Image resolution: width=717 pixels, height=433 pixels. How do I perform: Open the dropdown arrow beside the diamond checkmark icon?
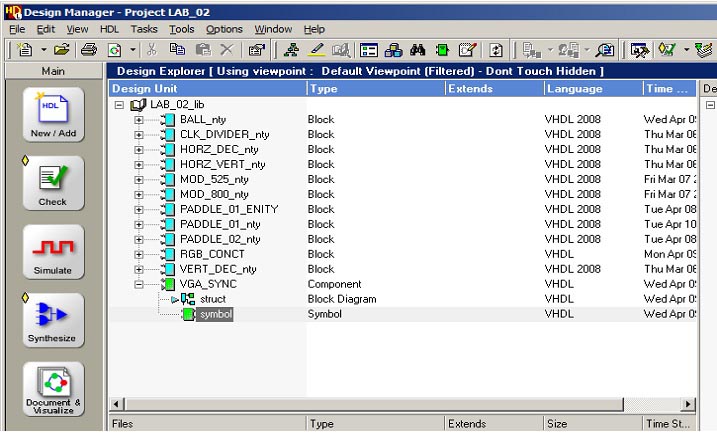(686, 49)
